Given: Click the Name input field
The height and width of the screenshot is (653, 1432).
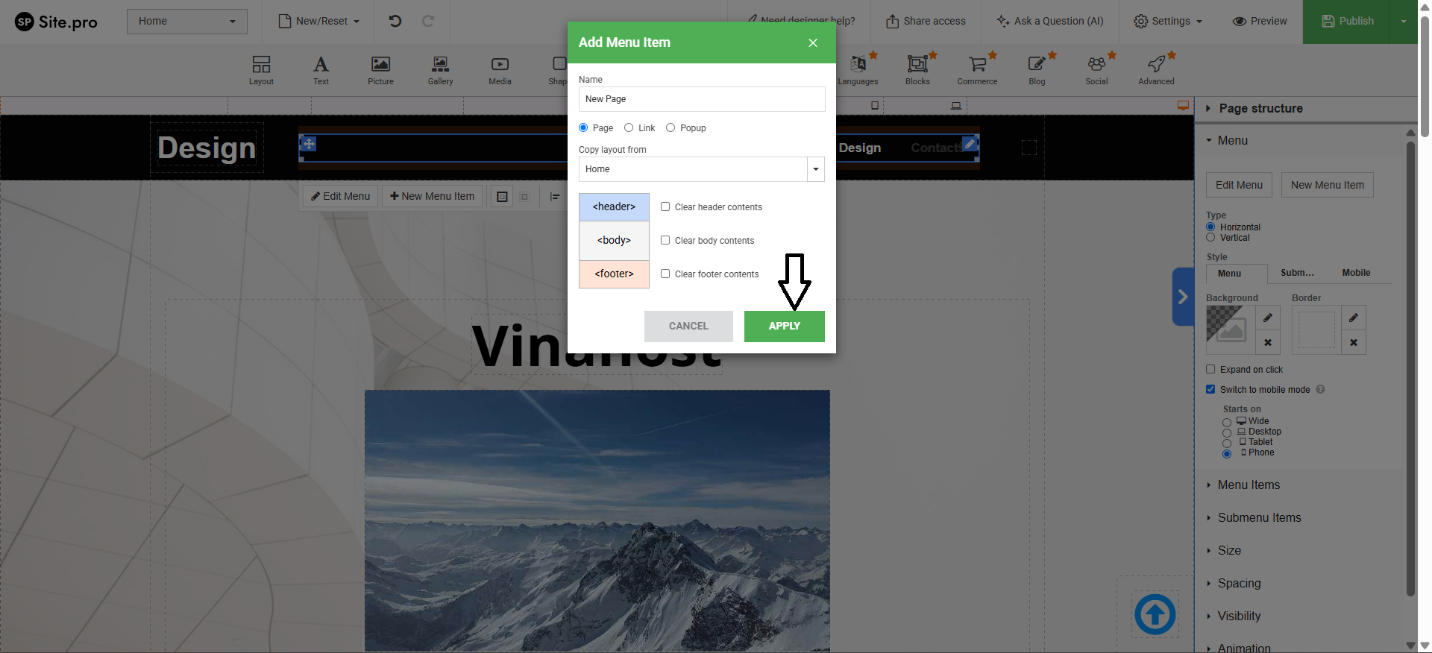Looking at the screenshot, I should pos(701,99).
